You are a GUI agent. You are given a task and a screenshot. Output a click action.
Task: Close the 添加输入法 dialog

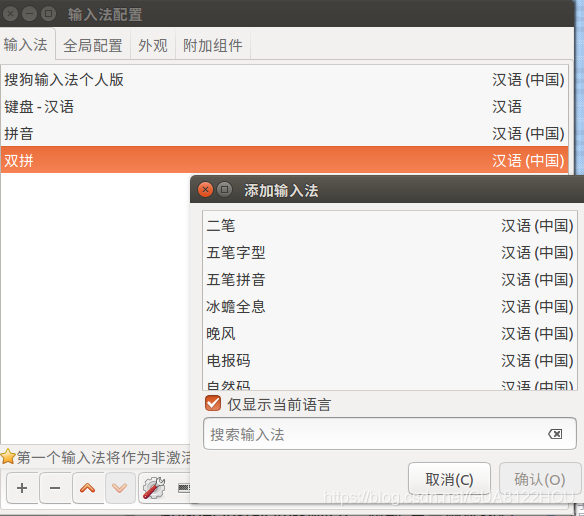click(x=205, y=190)
